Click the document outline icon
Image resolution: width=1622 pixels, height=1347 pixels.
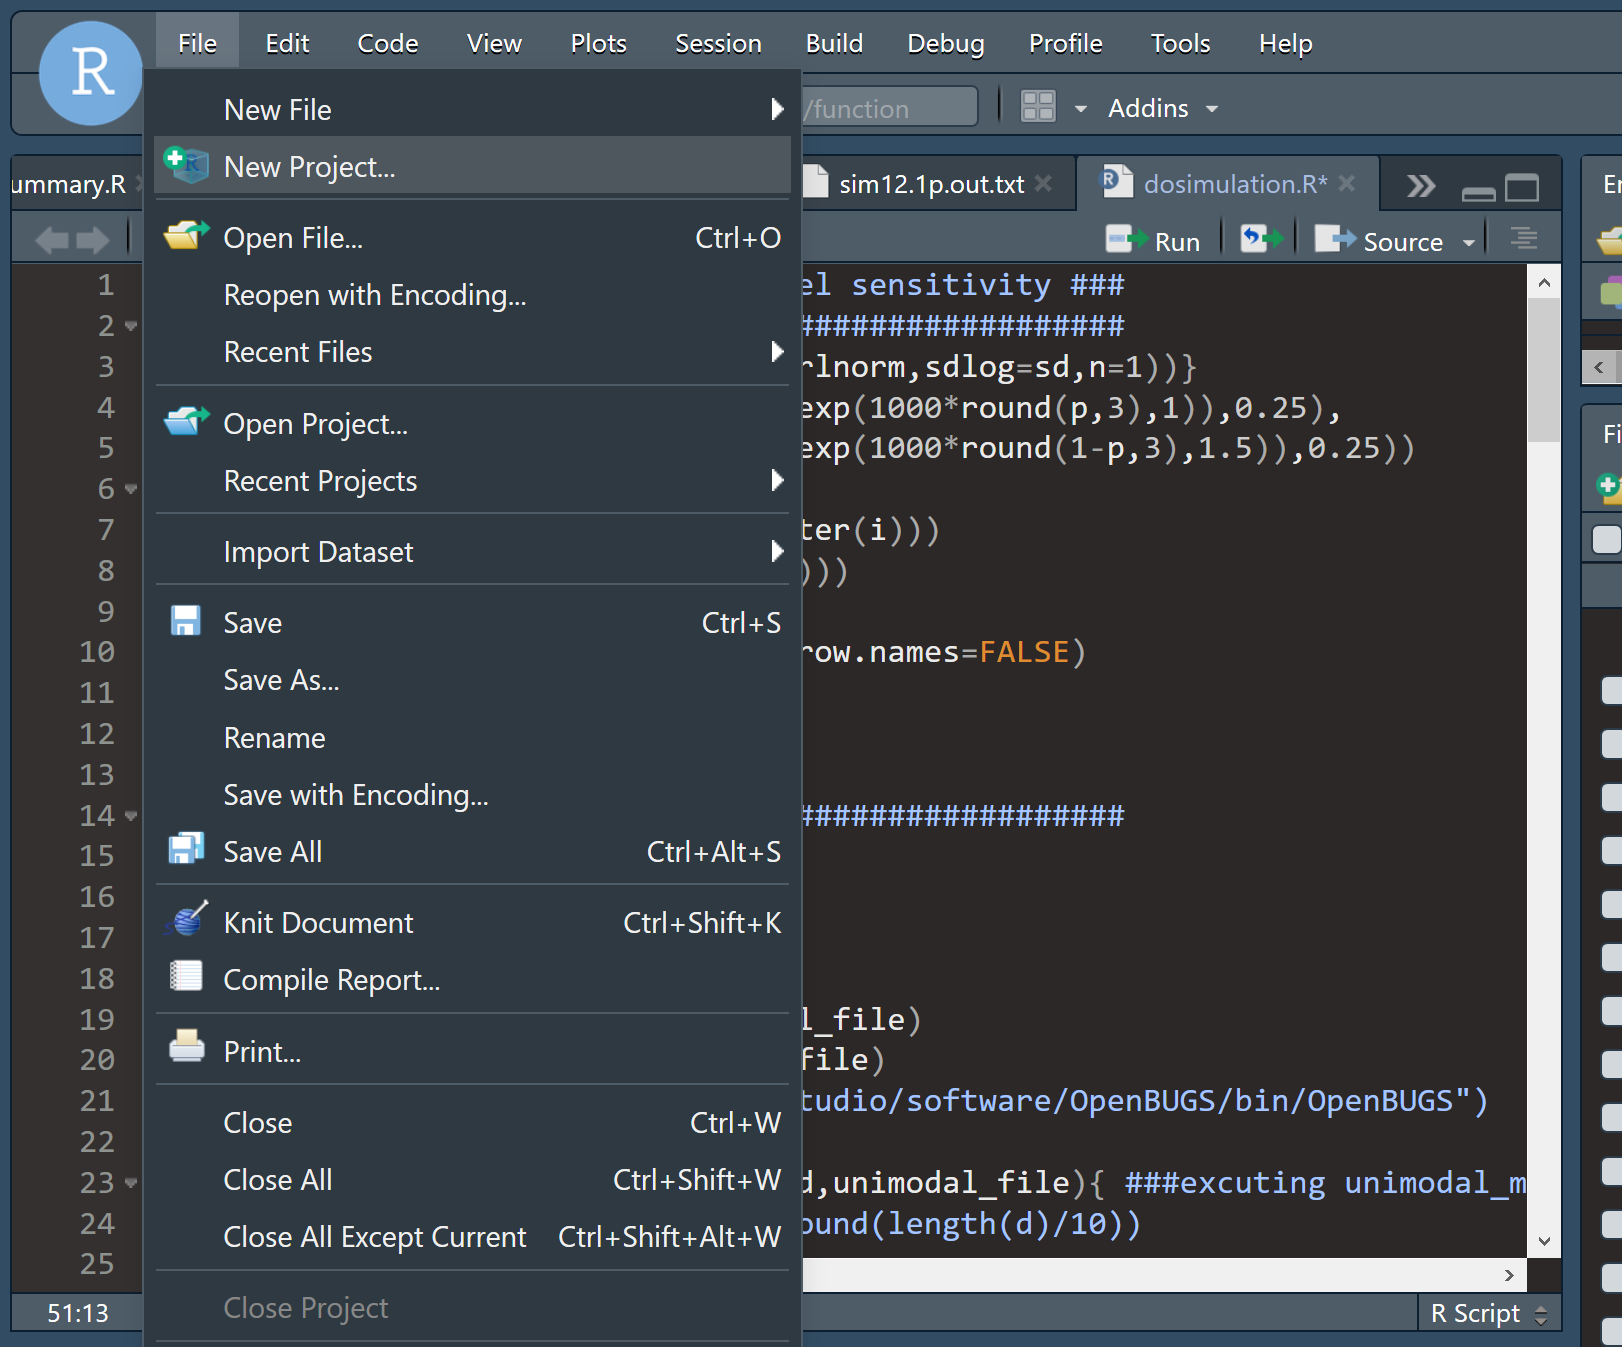click(x=1523, y=240)
